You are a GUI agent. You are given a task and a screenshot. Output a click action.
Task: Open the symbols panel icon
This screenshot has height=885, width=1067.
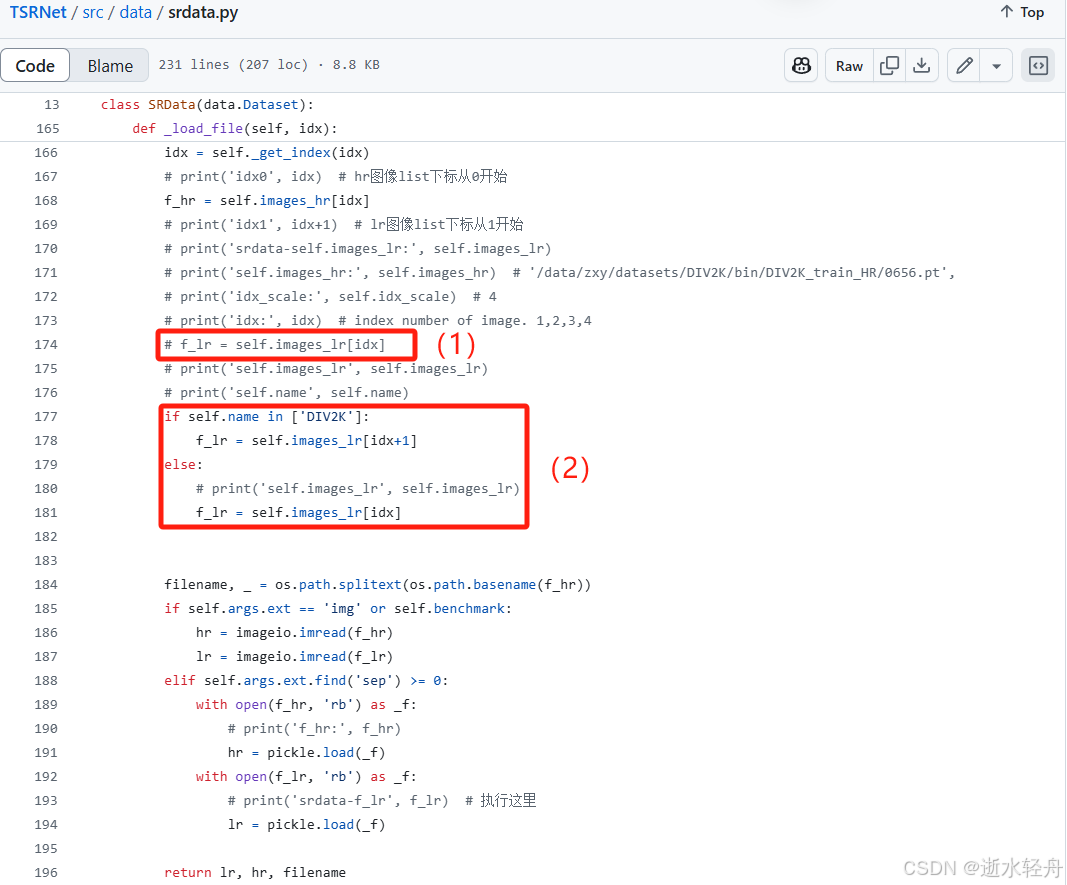pyautogui.click(x=1038, y=65)
